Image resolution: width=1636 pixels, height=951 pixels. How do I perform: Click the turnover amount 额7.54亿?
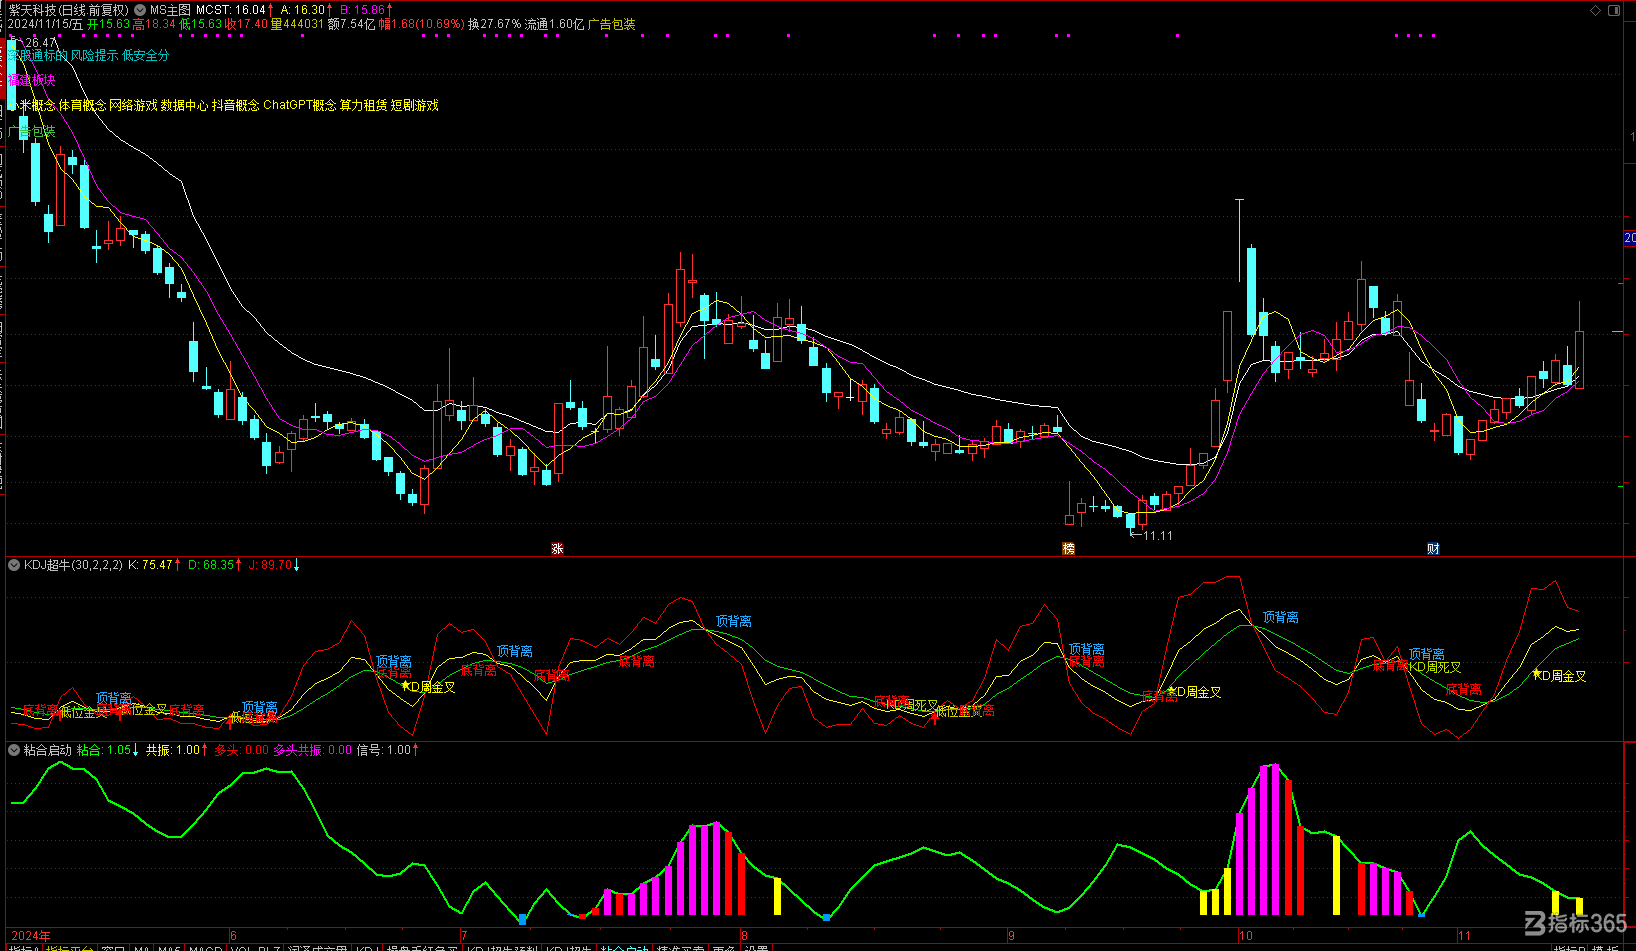tap(352, 24)
